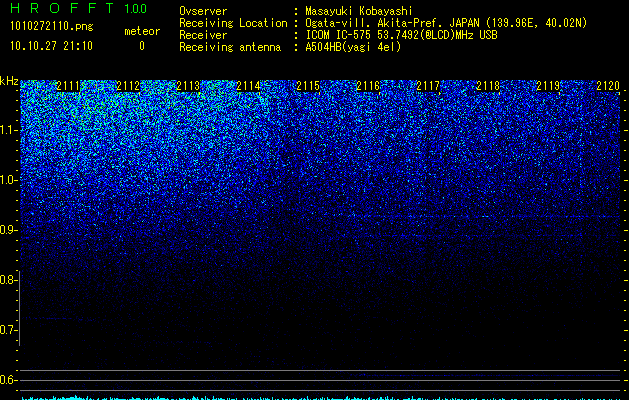Click the version number 1.0.0
Image resolution: width=629 pixels, height=400 pixels.
pos(135,8)
